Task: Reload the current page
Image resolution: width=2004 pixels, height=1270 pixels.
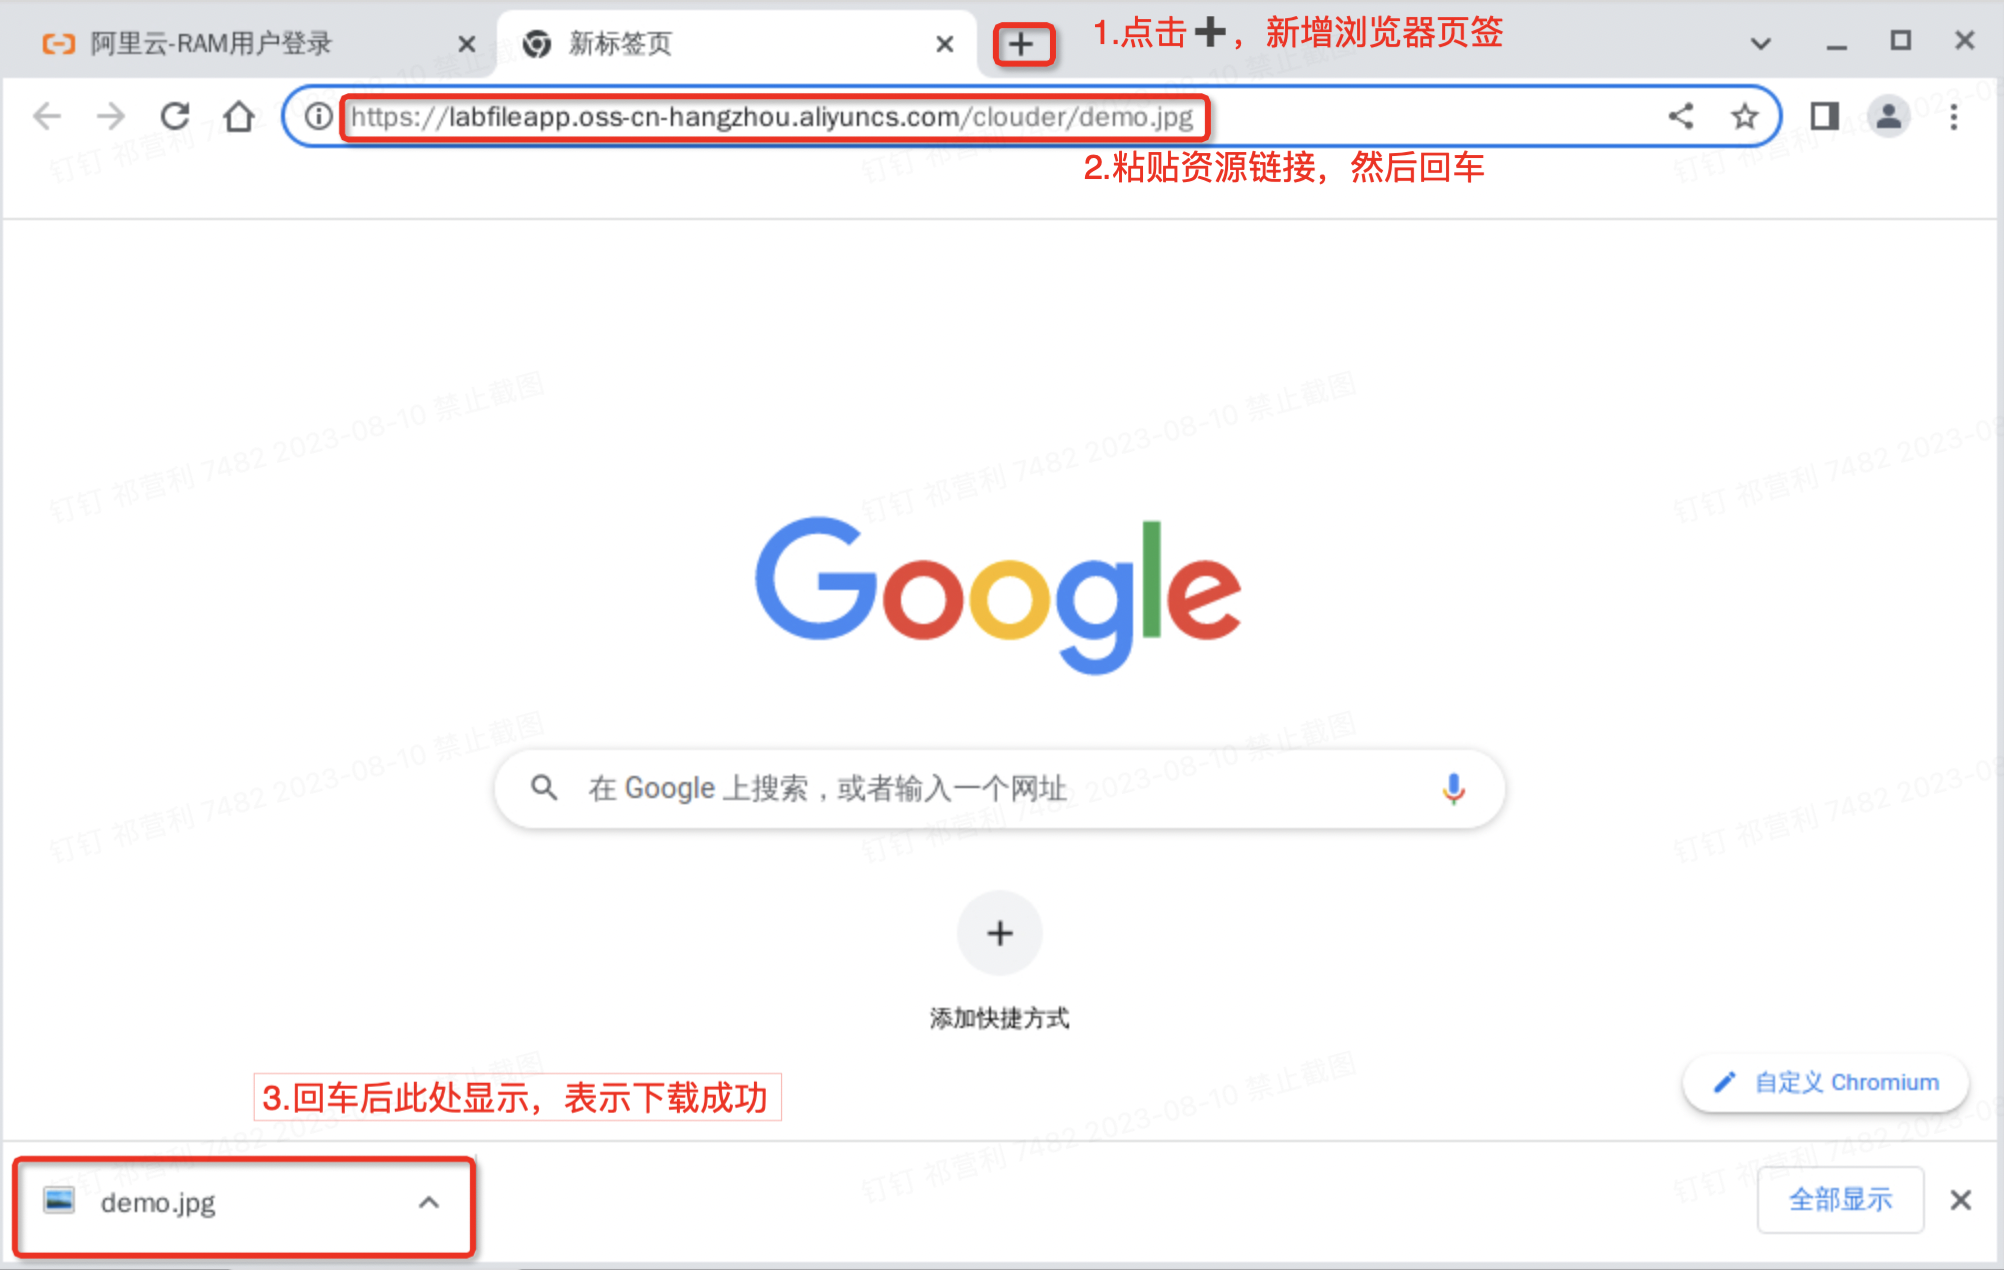Action: pyautogui.click(x=175, y=117)
